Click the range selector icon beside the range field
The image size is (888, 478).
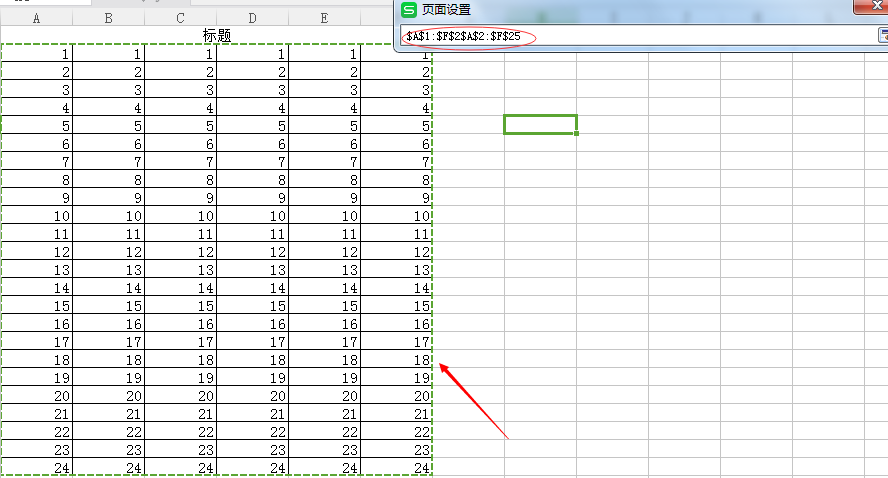pos(883,36)
